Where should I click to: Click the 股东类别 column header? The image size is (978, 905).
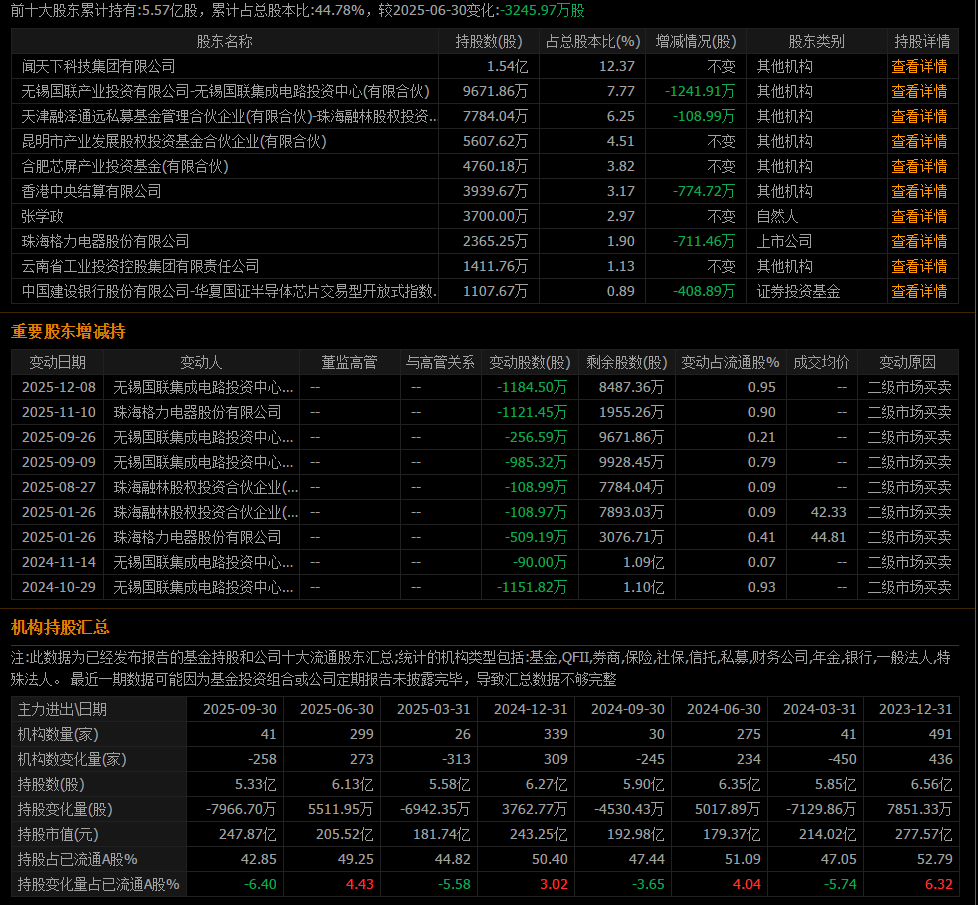pos(816,41)
